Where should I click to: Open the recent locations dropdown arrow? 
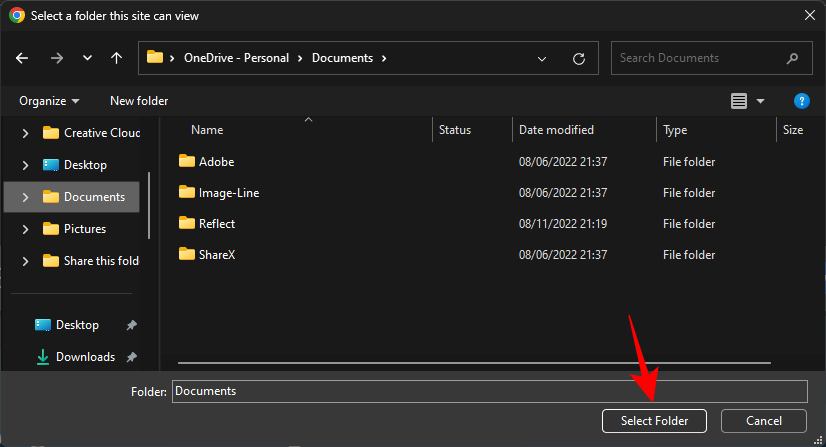(88, 58)
